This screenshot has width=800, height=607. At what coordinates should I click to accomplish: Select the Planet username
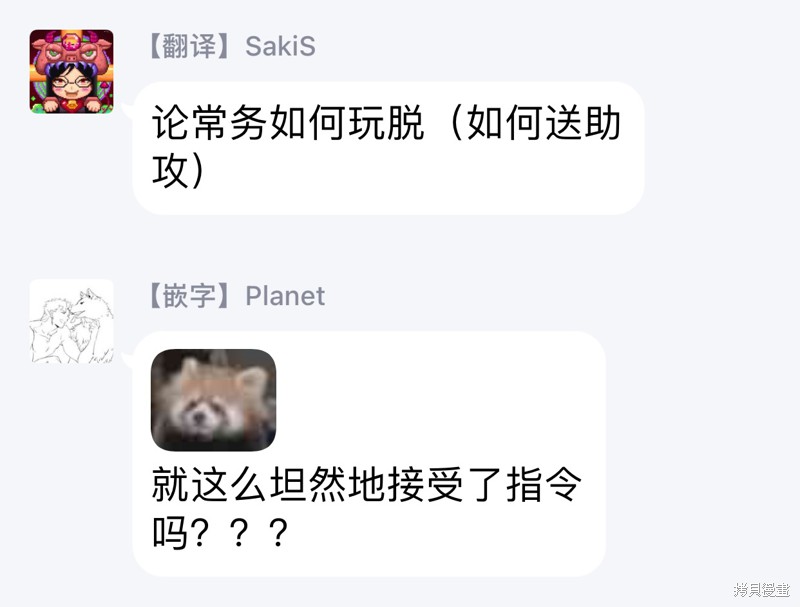point(285,296)
